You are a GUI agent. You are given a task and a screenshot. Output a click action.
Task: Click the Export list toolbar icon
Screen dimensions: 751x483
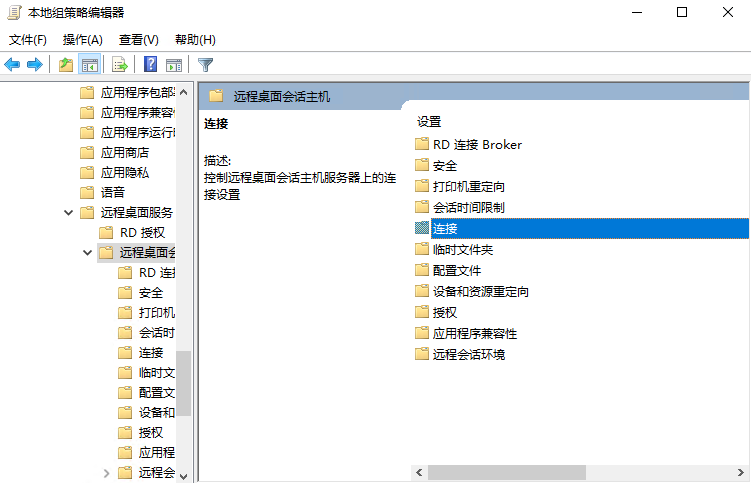[120, 65]
